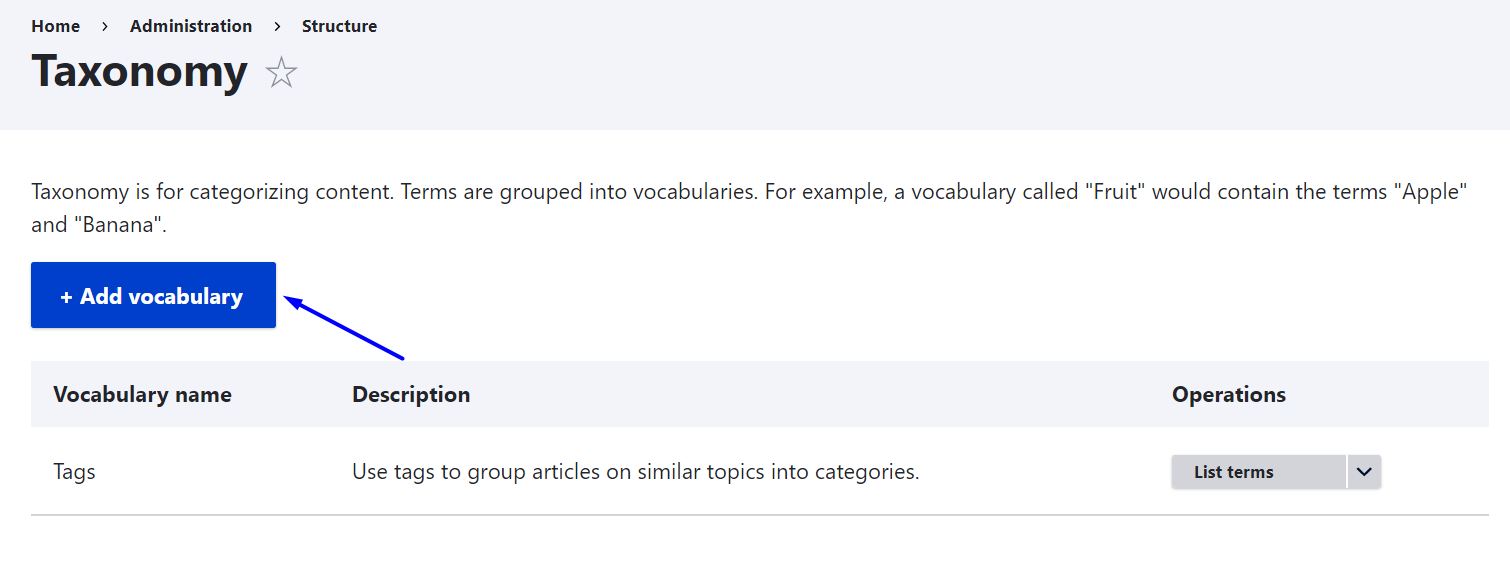The width and height of the screenshot is (1510, 561).
Task: Click the chevron between Home and Administration
Action: [104, 26]
